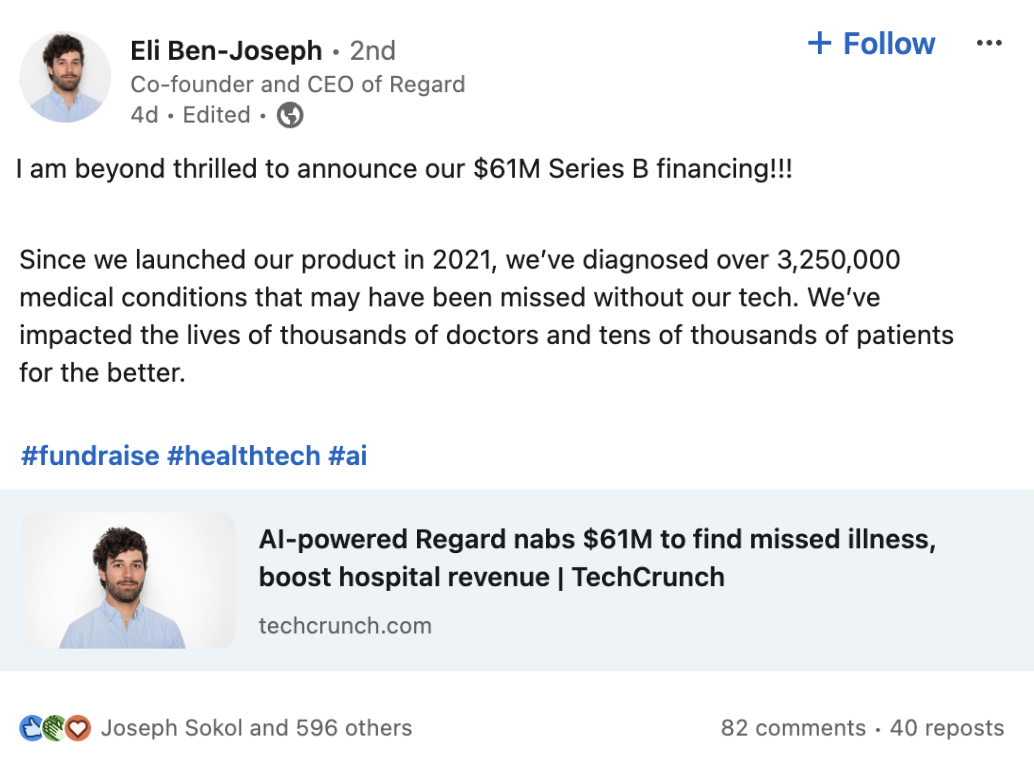Click the techcrunch.com source link
The width and height of the screenshot is (1034, 776).
345,626
